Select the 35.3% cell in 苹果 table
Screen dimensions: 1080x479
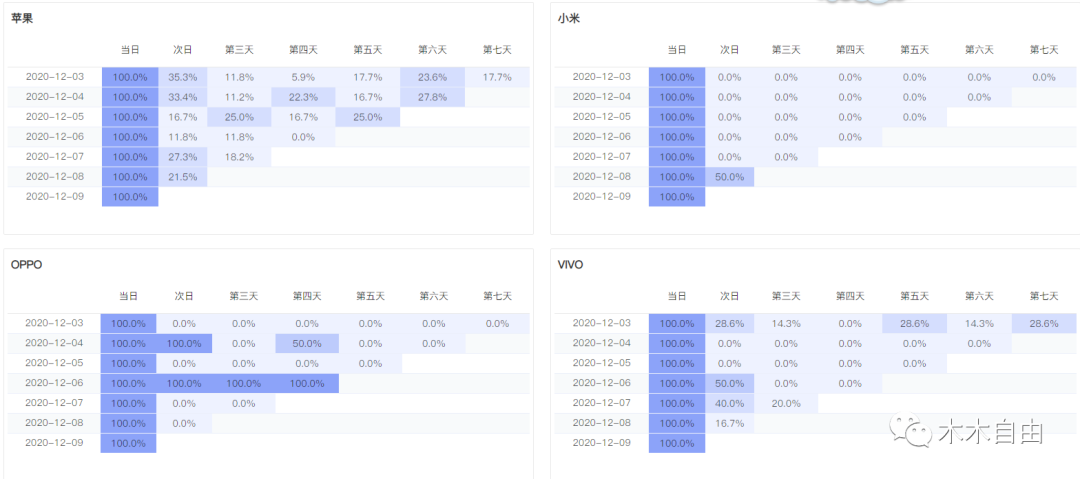[x=183, y=77]
